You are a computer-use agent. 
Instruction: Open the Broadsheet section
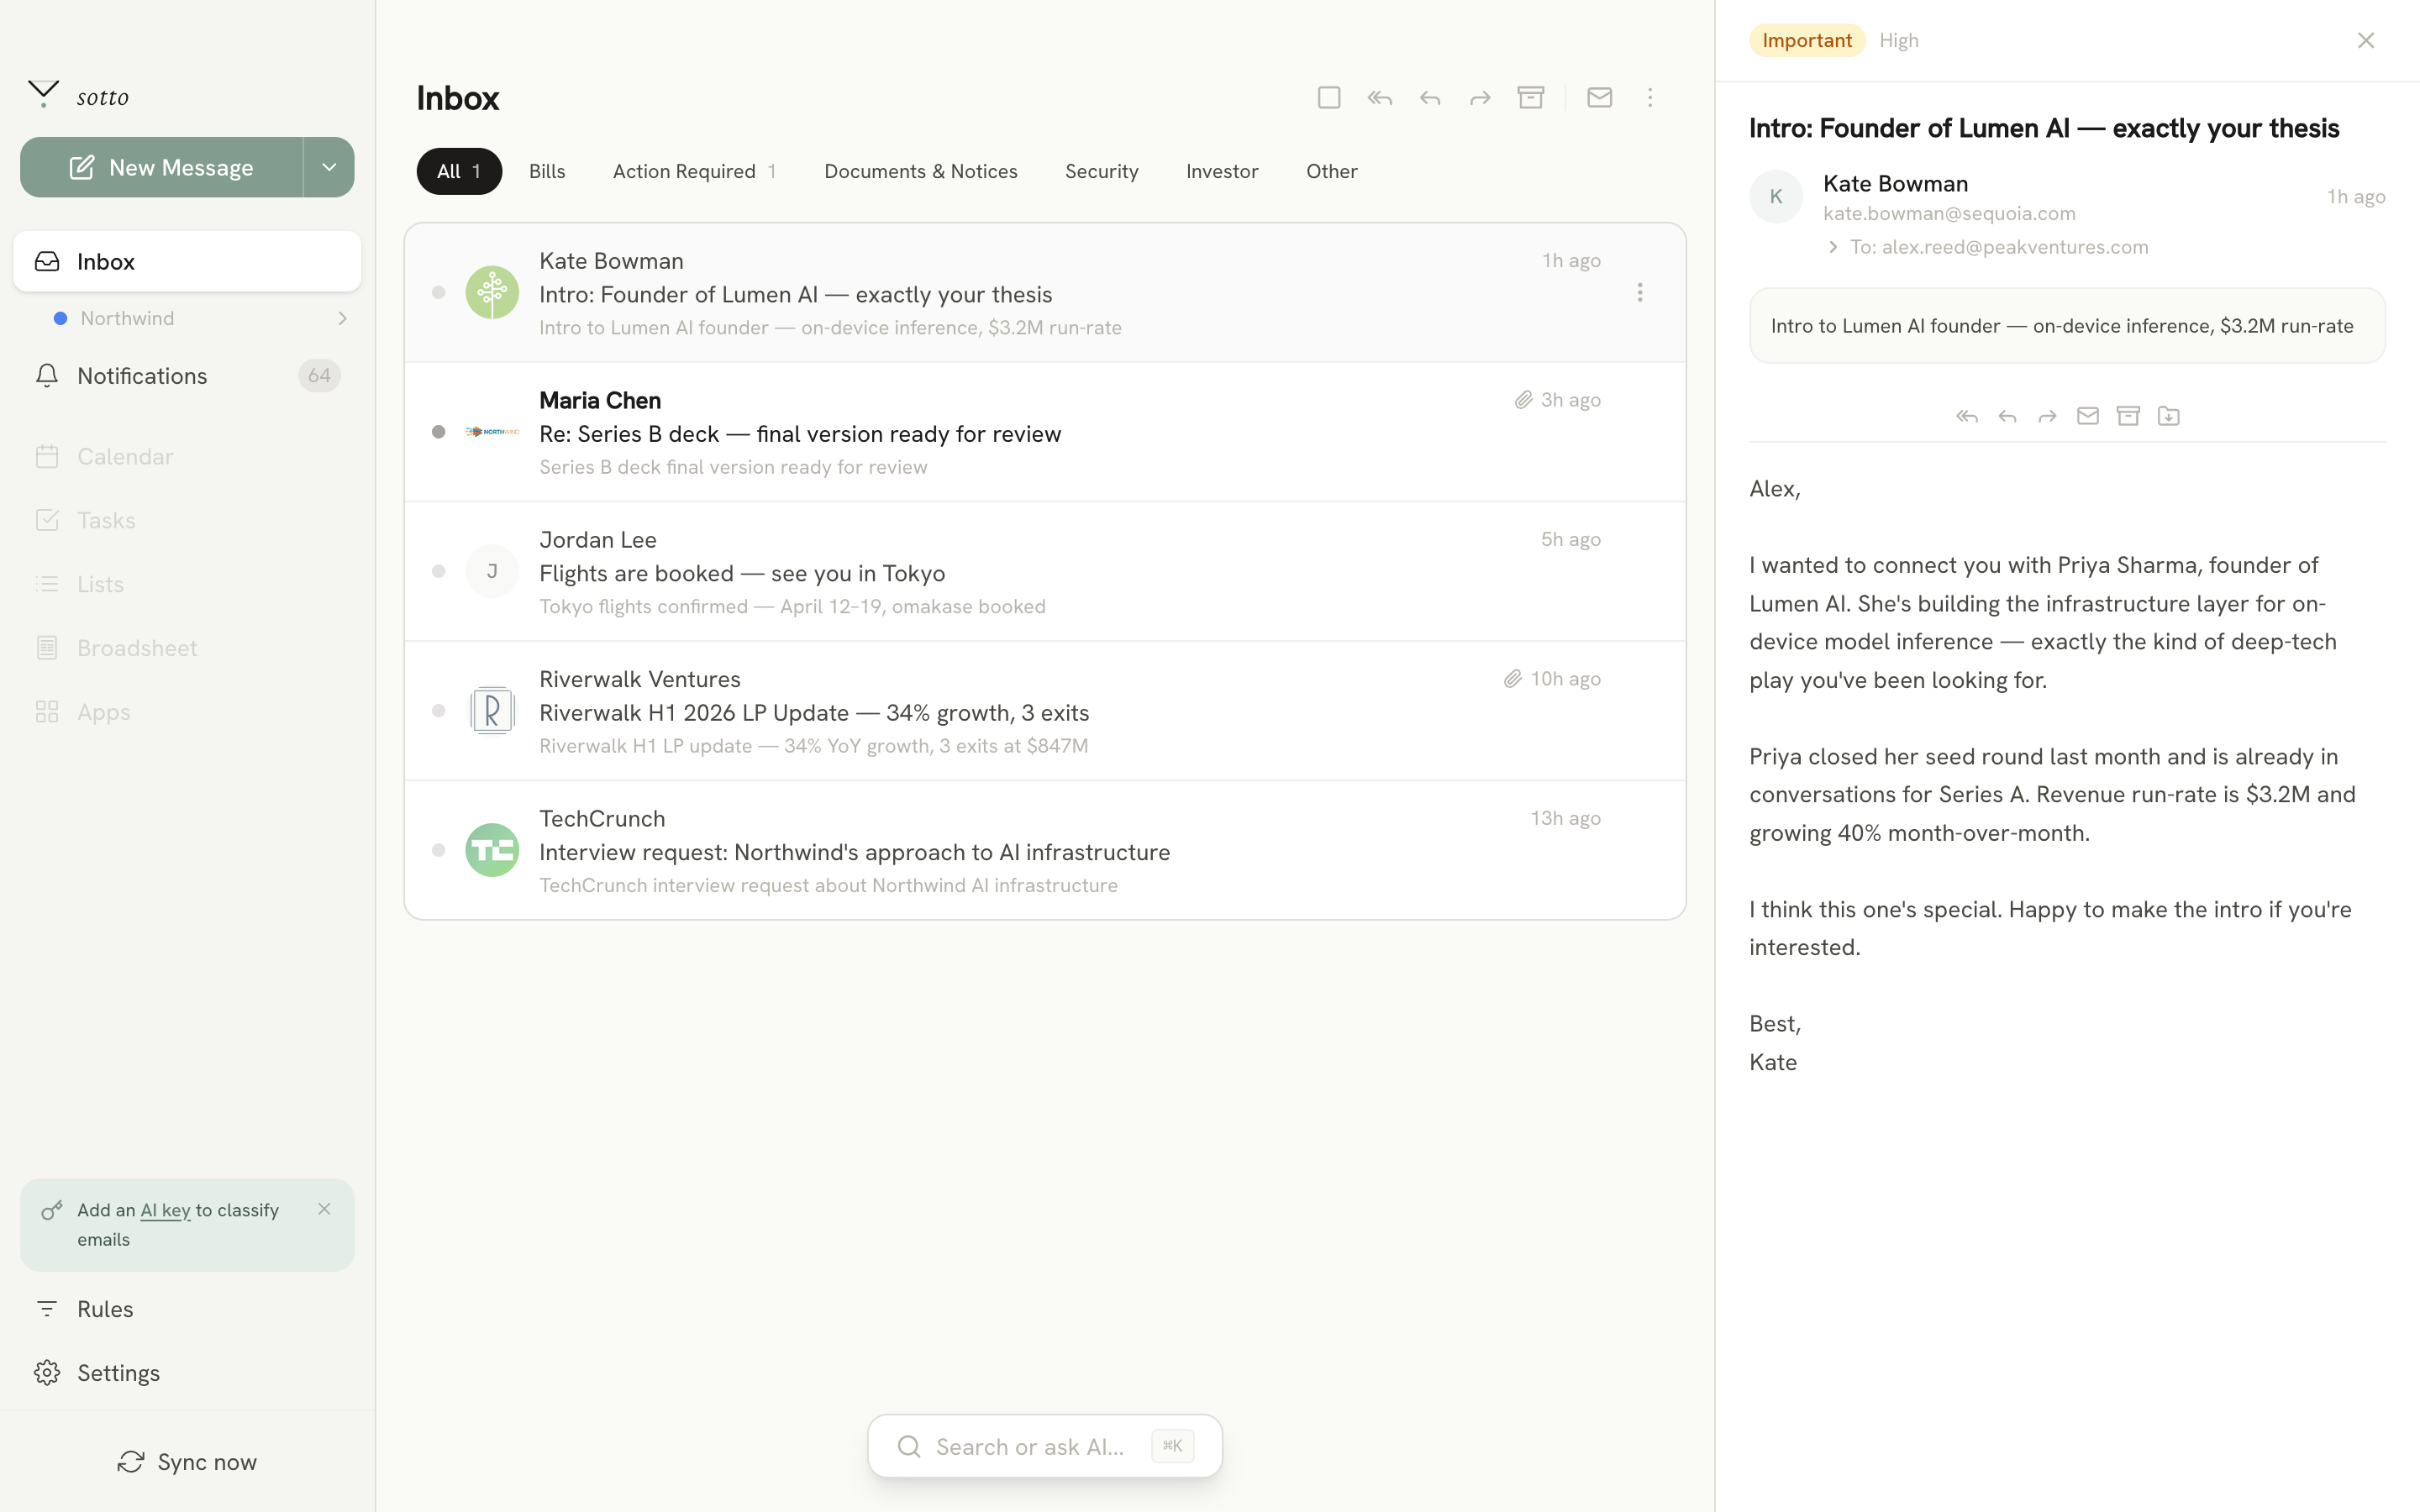click(x=137, y=647)
